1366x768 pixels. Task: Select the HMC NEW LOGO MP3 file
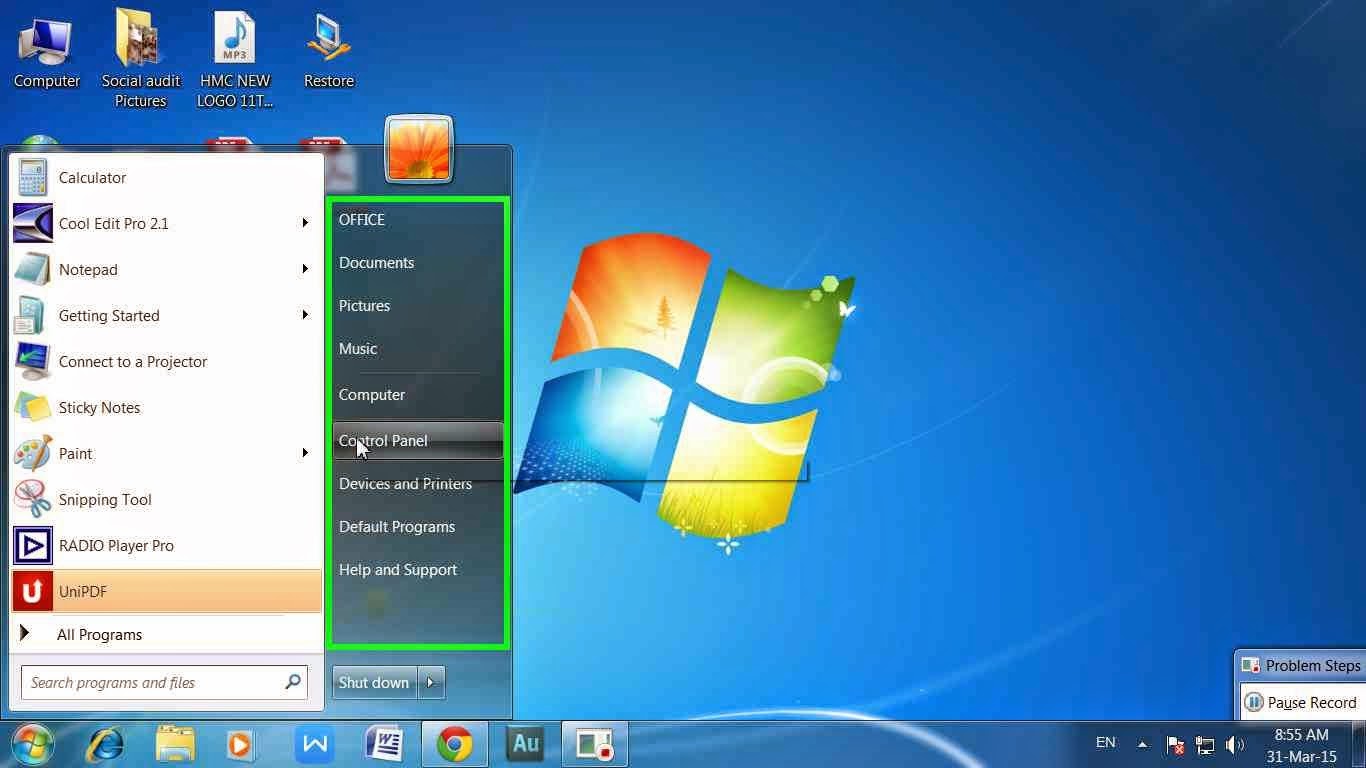tap(235, 59)
